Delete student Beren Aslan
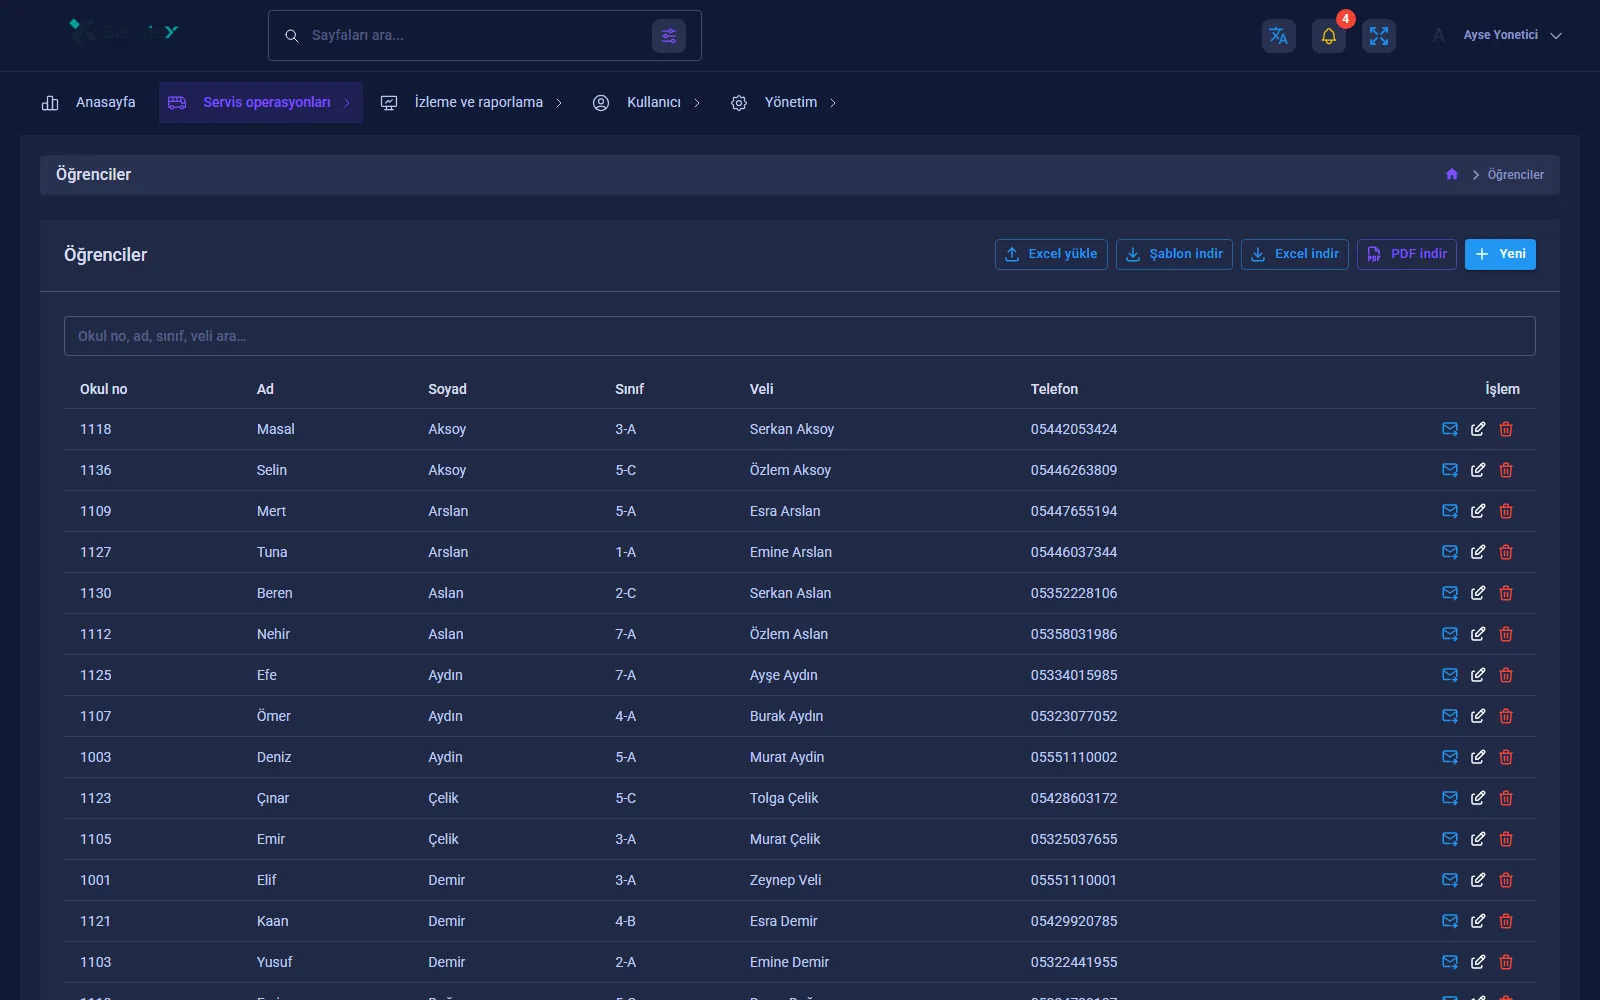 (x=1506, y=593)
